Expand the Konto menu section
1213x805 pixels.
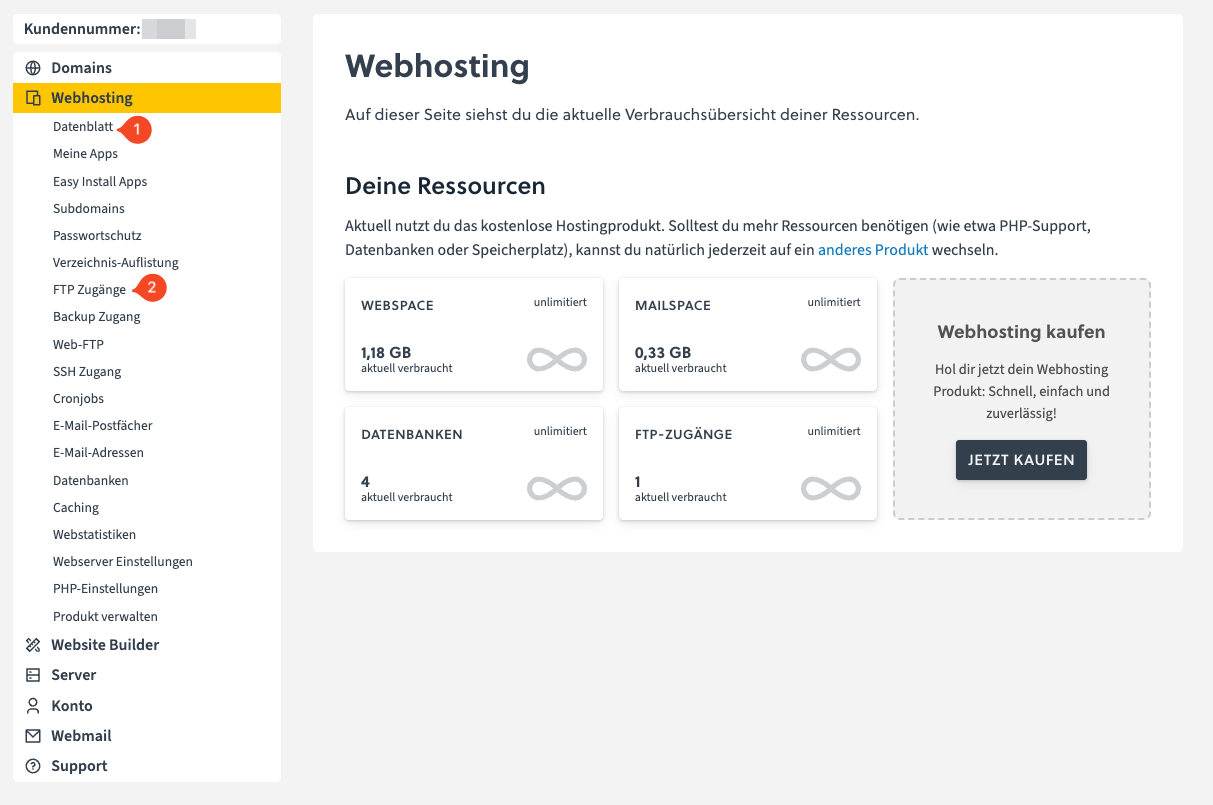click(72, 706)
